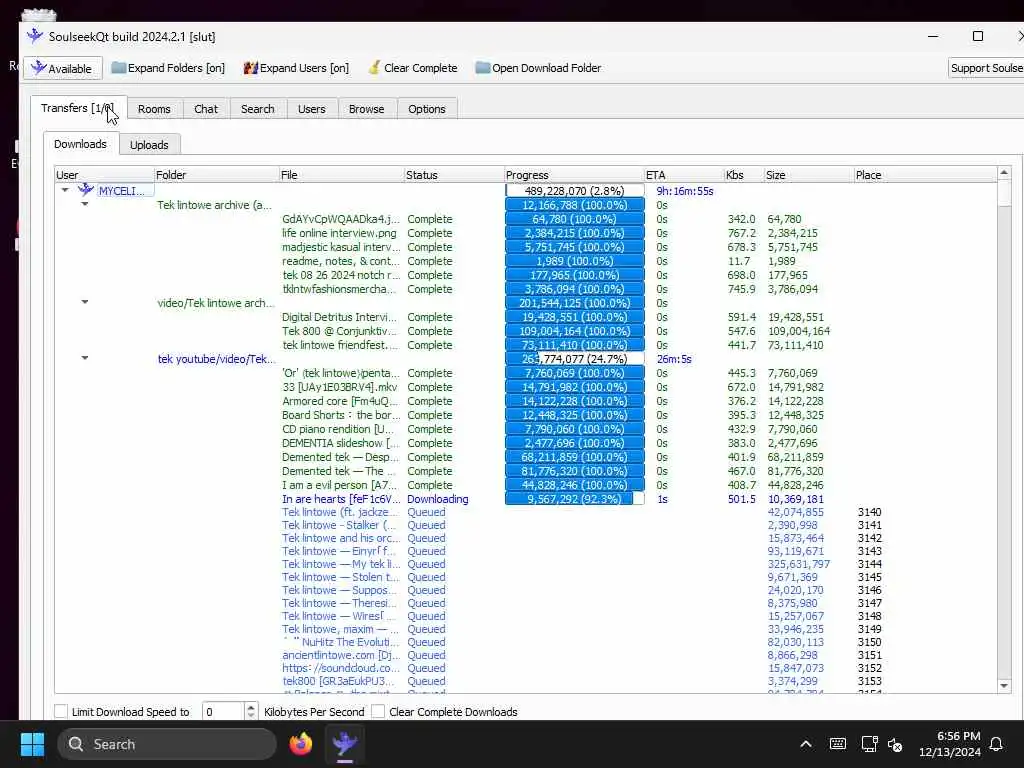The width and height of the screenshot is (1024, 768).
Task: Select downloading file In are hearts
Action: pyautogui.click(x=341, y=499)
